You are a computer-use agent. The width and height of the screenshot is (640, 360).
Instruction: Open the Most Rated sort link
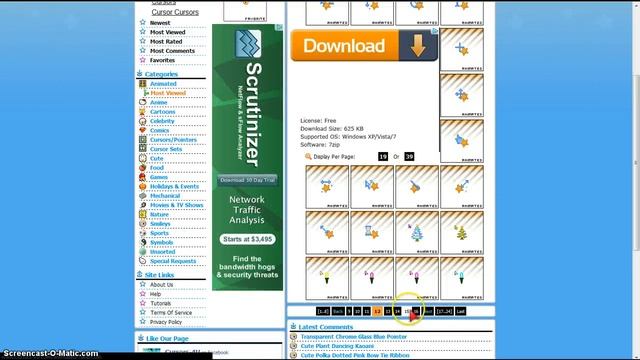click(166, 41)
